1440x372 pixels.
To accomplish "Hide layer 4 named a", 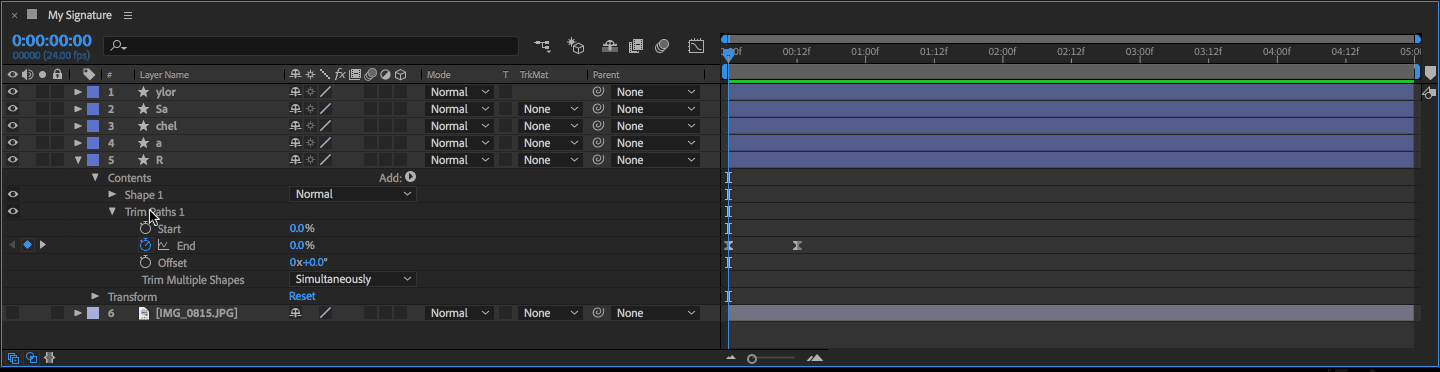I will tap(13, 143).
